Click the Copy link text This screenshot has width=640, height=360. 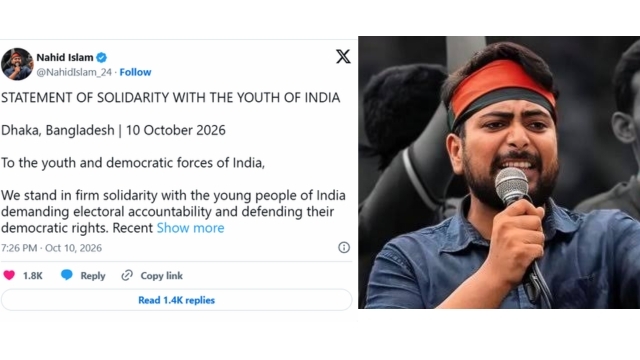click(162, 276)
